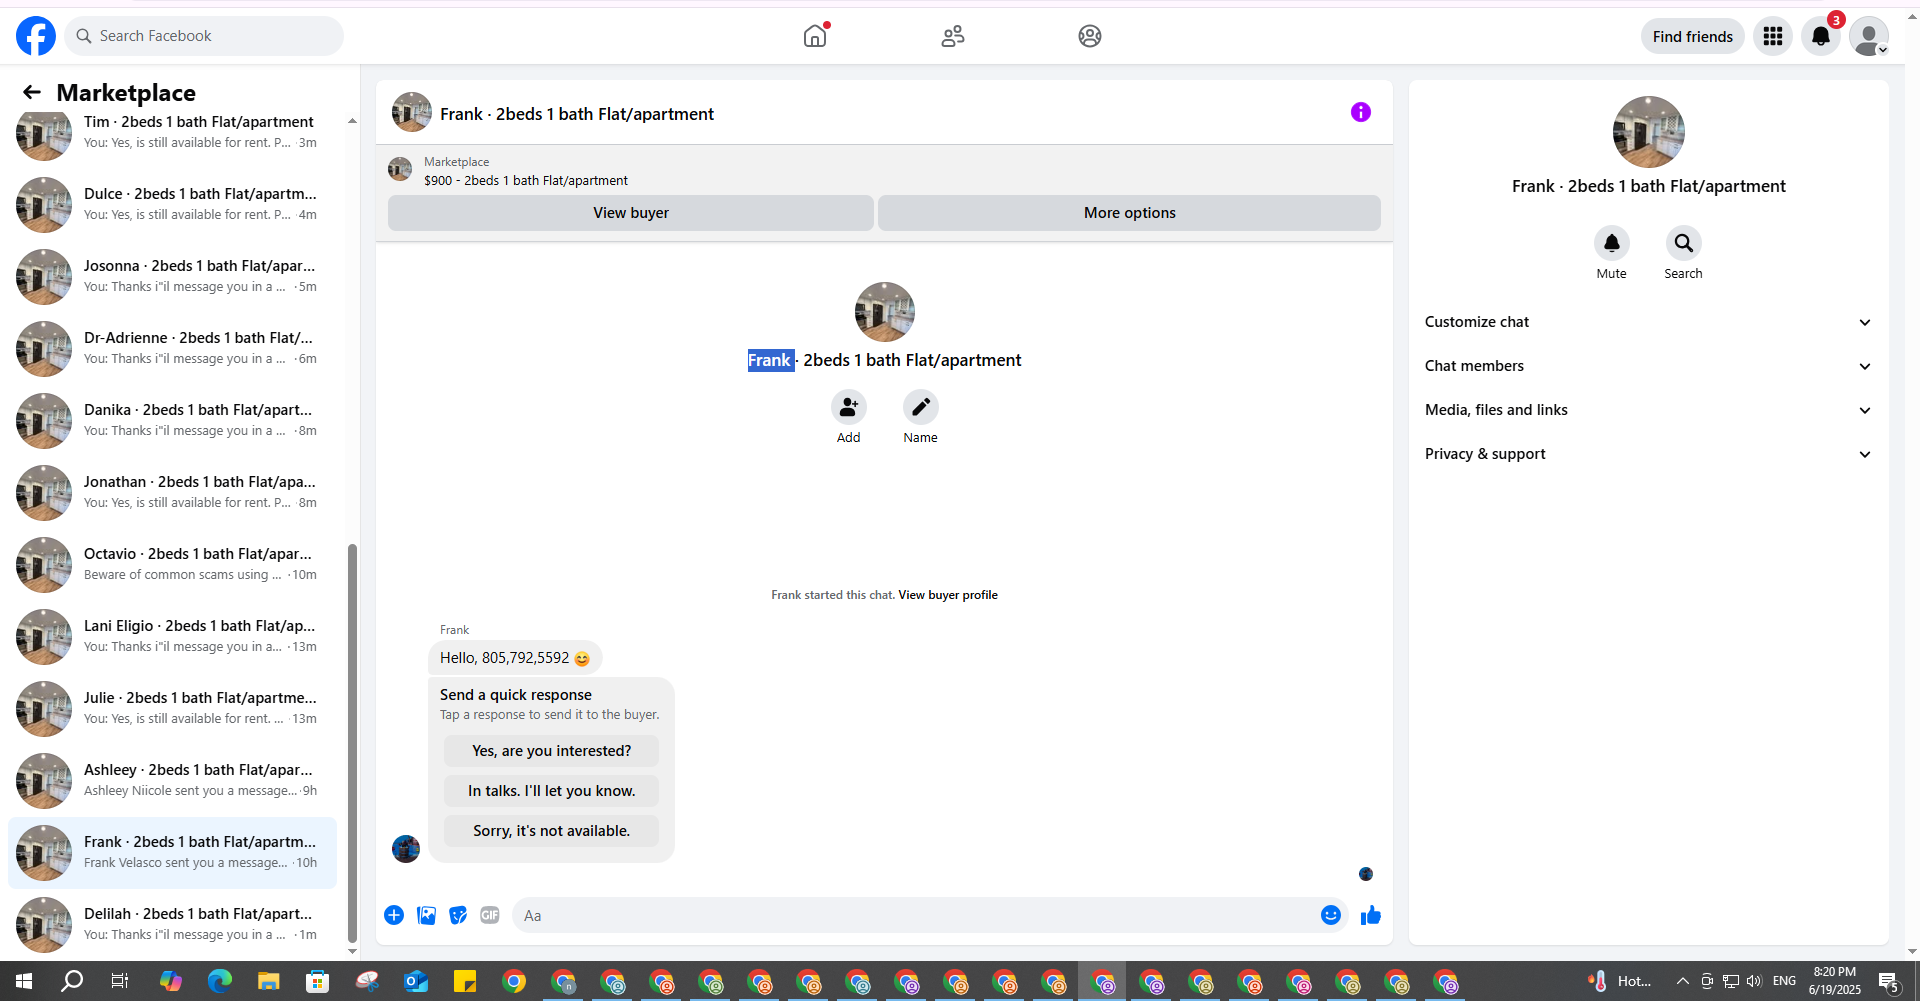
Task: Edit chat name with pencil icon
Action: (921, 407)
